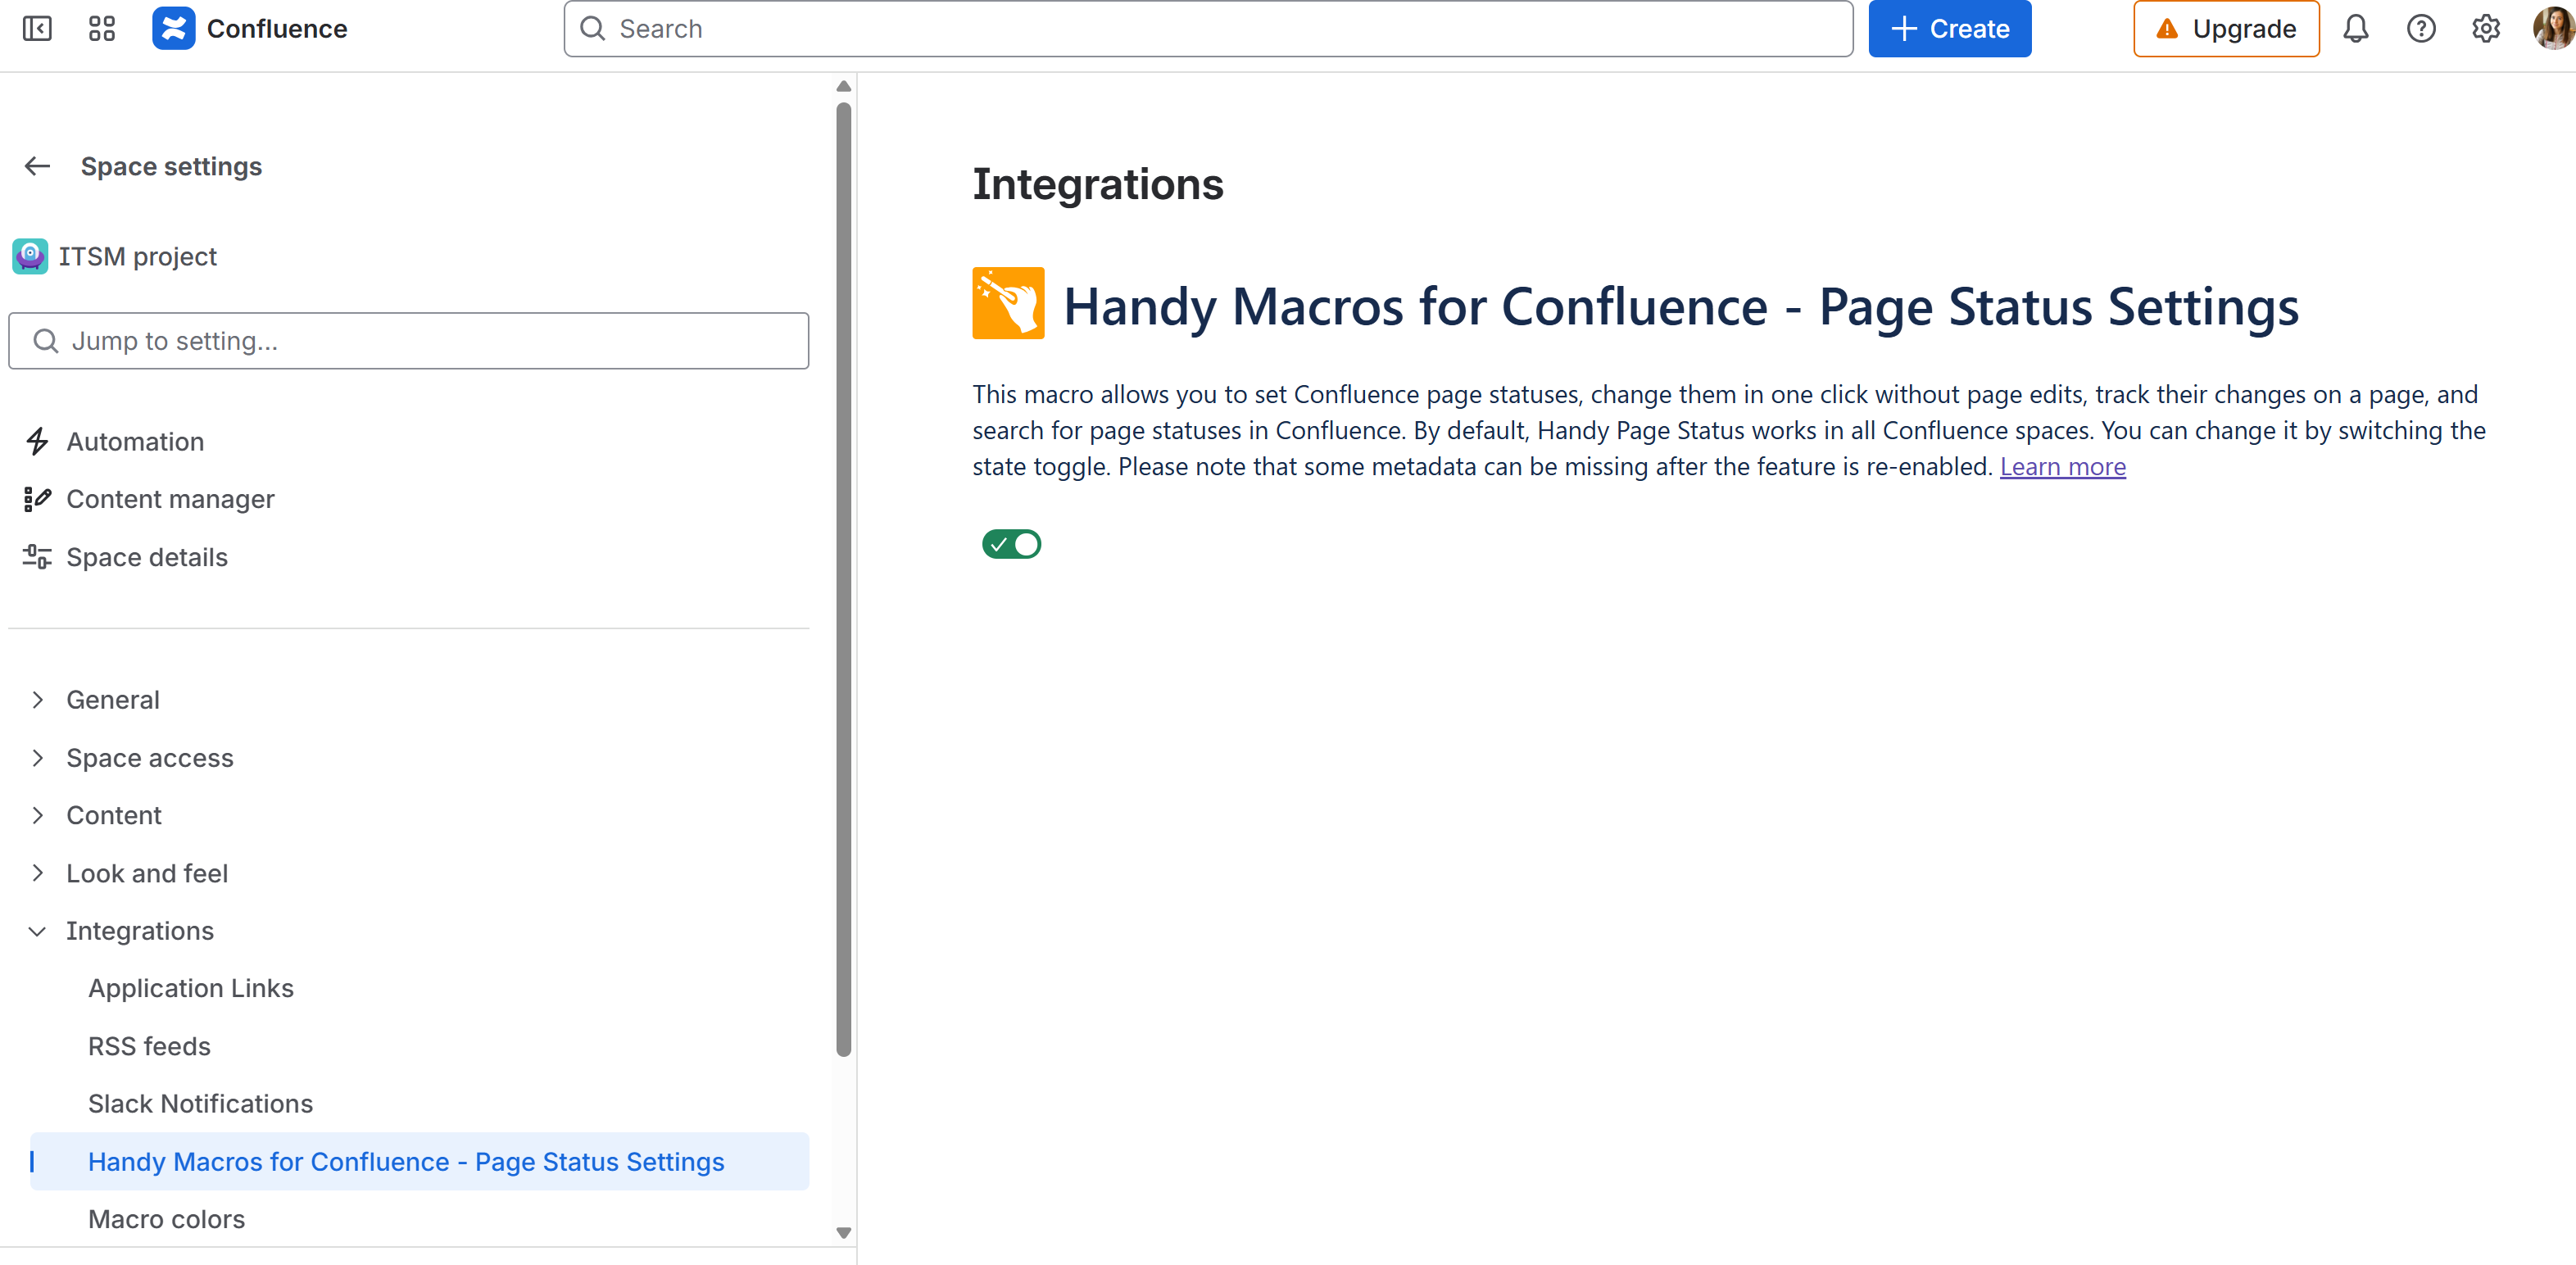2576x1265 pixels.
Task: Expand the Look and feel section
Action: tap(37, 873)
